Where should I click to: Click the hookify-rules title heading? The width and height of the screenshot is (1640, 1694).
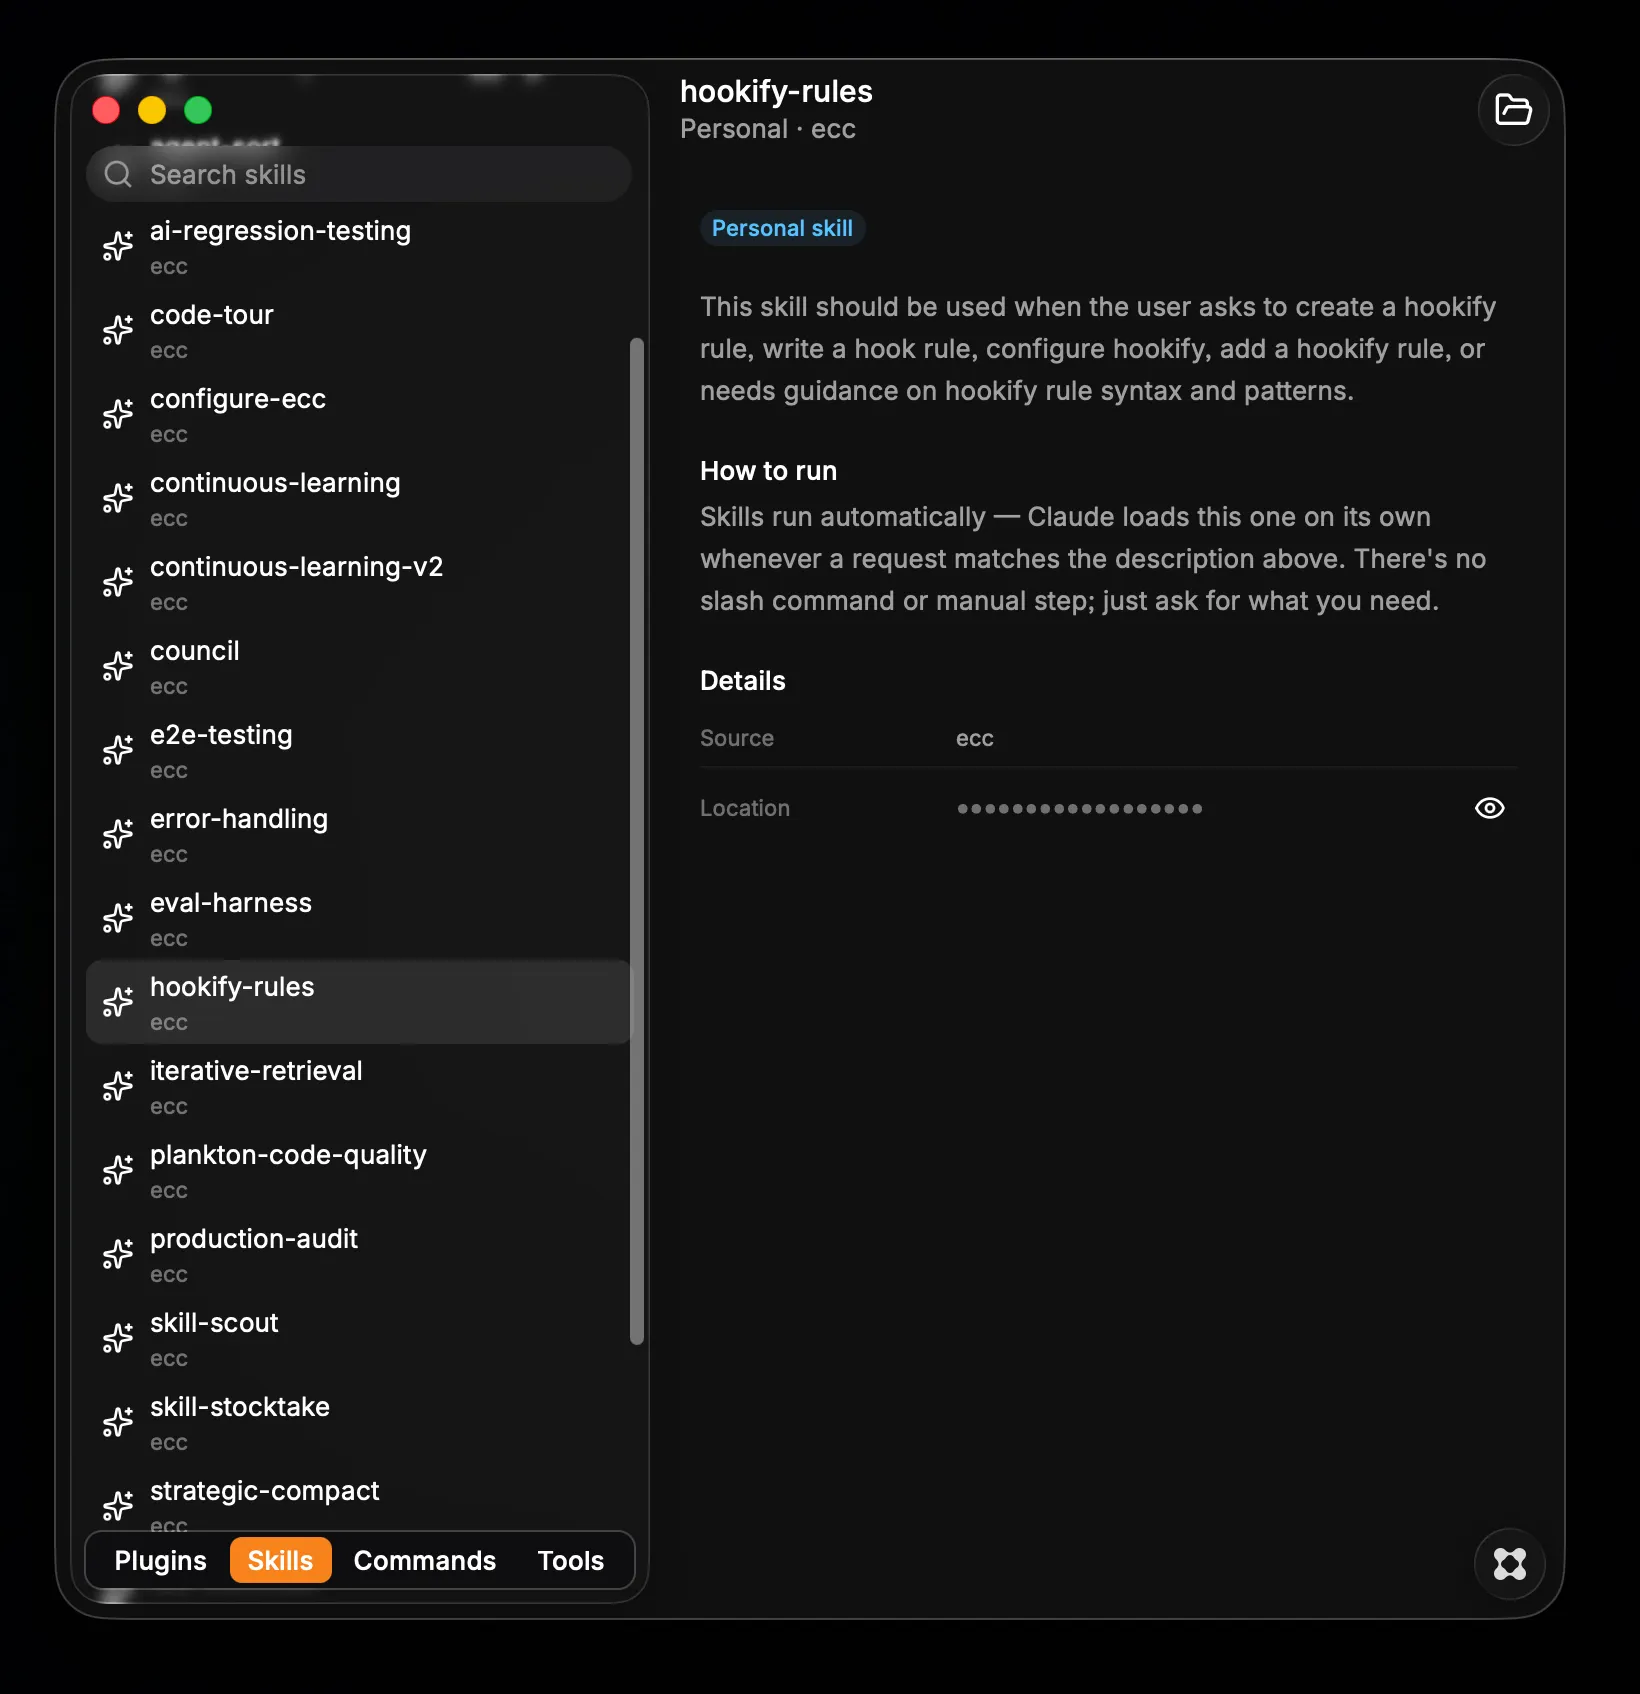tap(776, 92)
